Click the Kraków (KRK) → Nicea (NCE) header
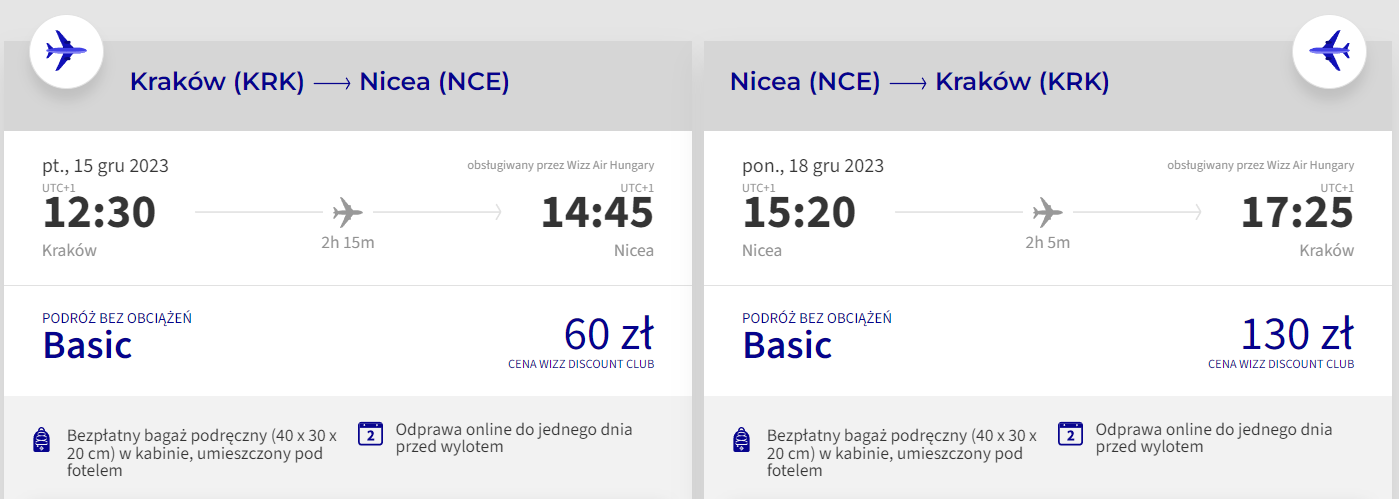This screenshot has width=1399, height=499. click(x=320, y=82)
